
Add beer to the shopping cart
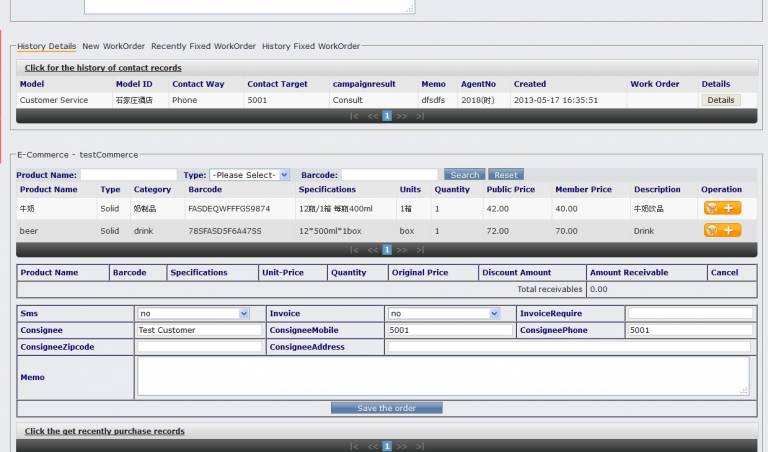coord(722,230)
